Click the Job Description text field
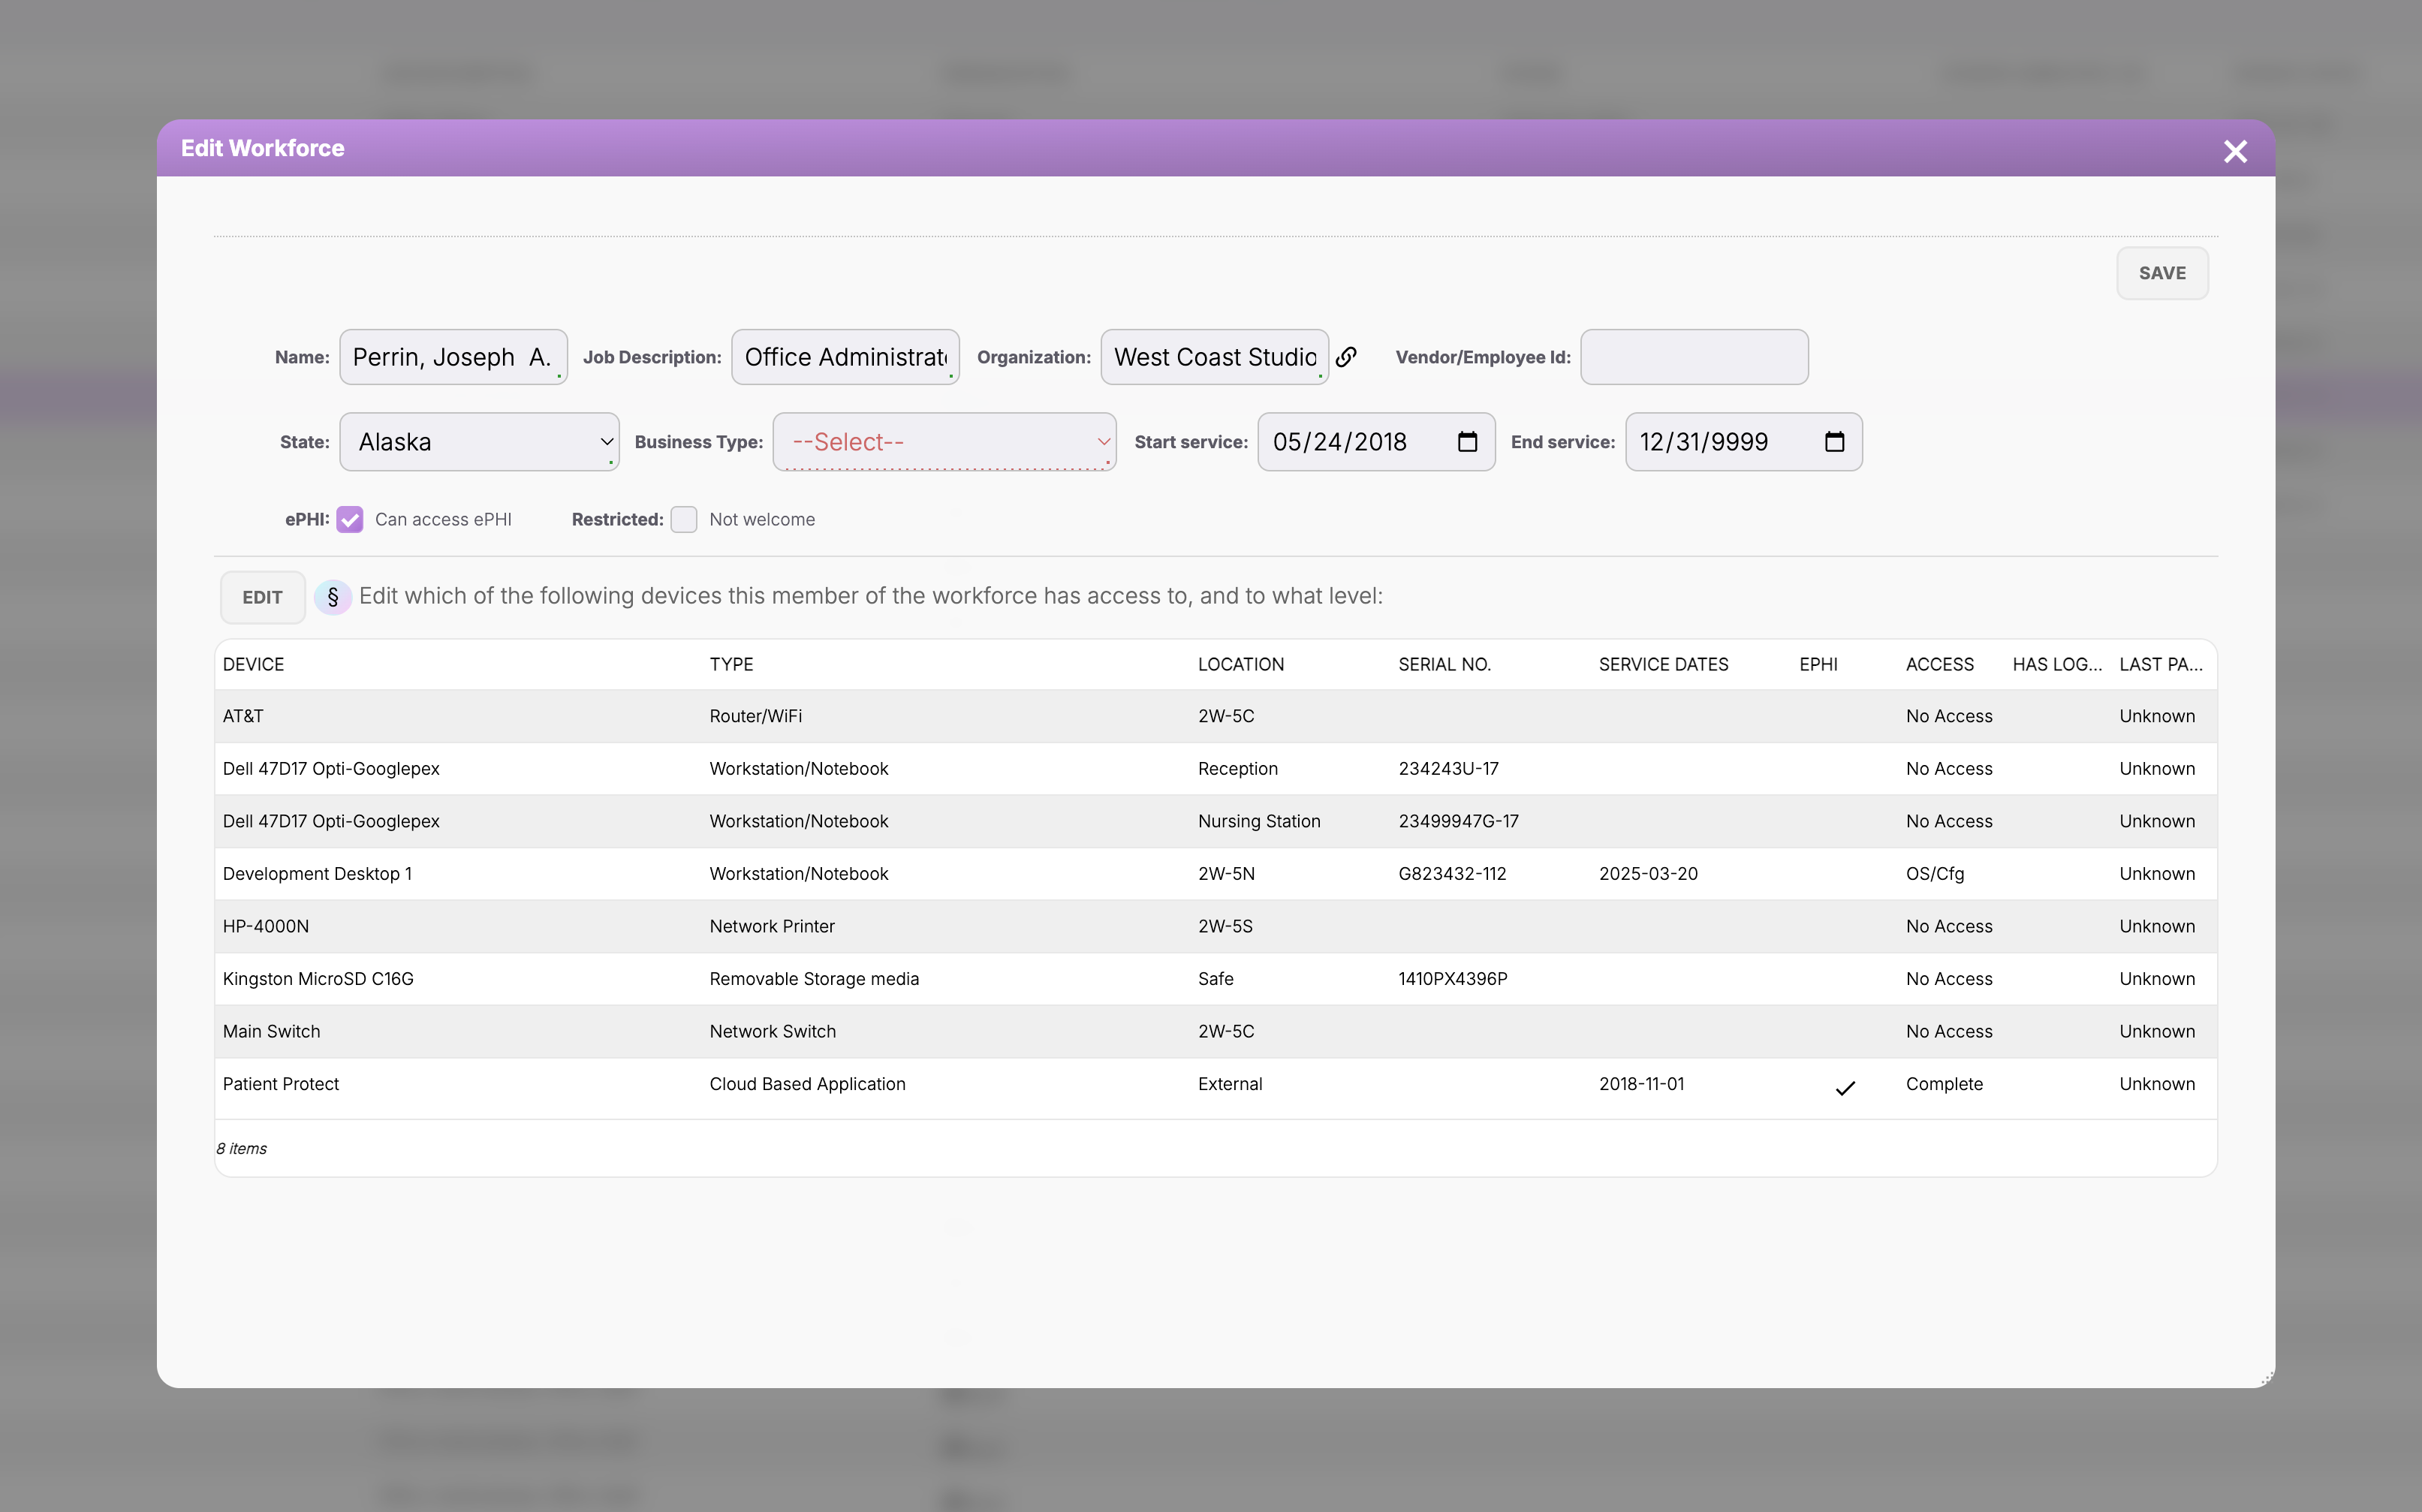 click(844, 357)
